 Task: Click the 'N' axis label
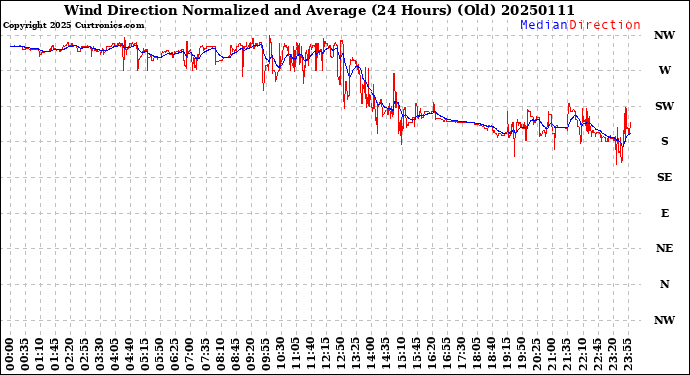(664, 284)
